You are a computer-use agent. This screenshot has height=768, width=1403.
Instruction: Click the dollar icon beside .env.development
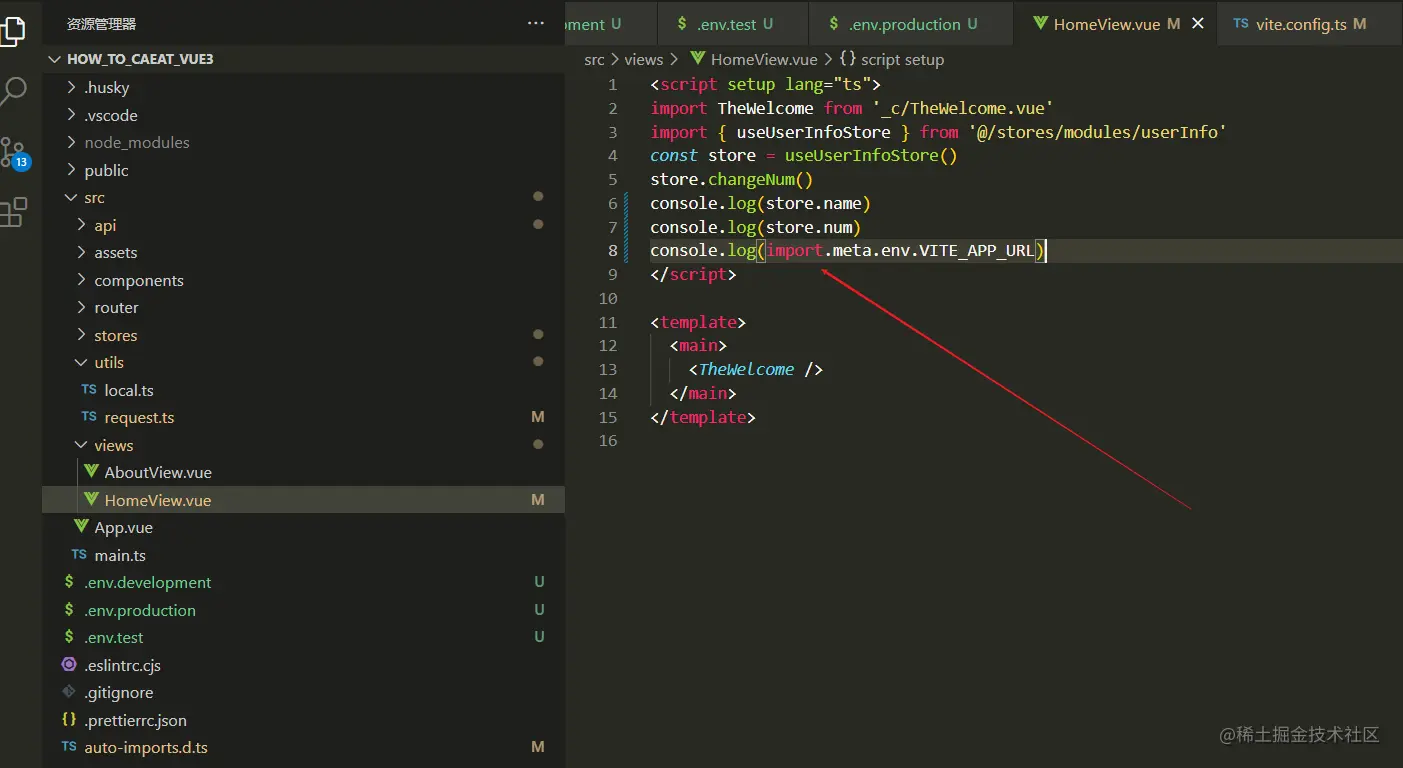68,582
